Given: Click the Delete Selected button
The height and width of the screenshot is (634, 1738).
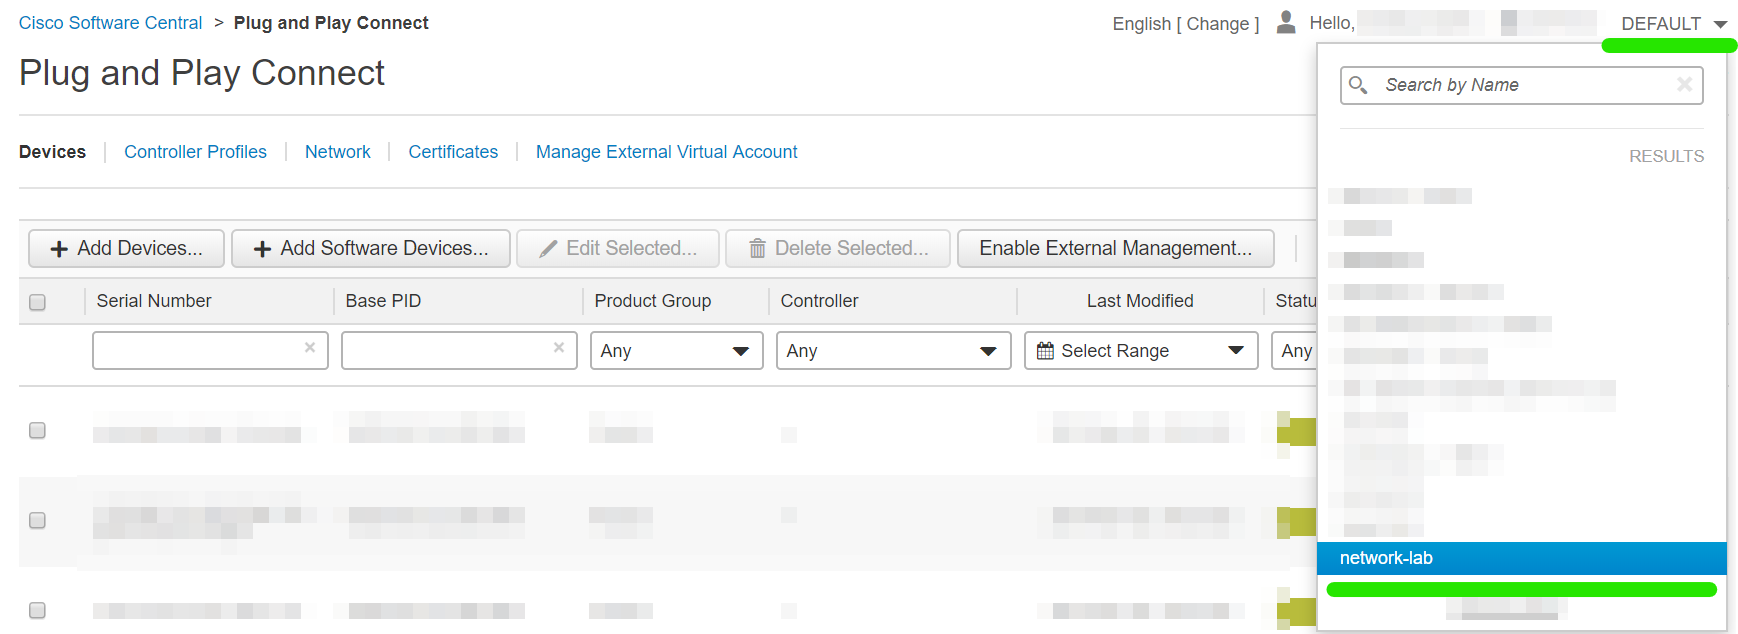Looking at the screenshot, I should coord(839,248).
